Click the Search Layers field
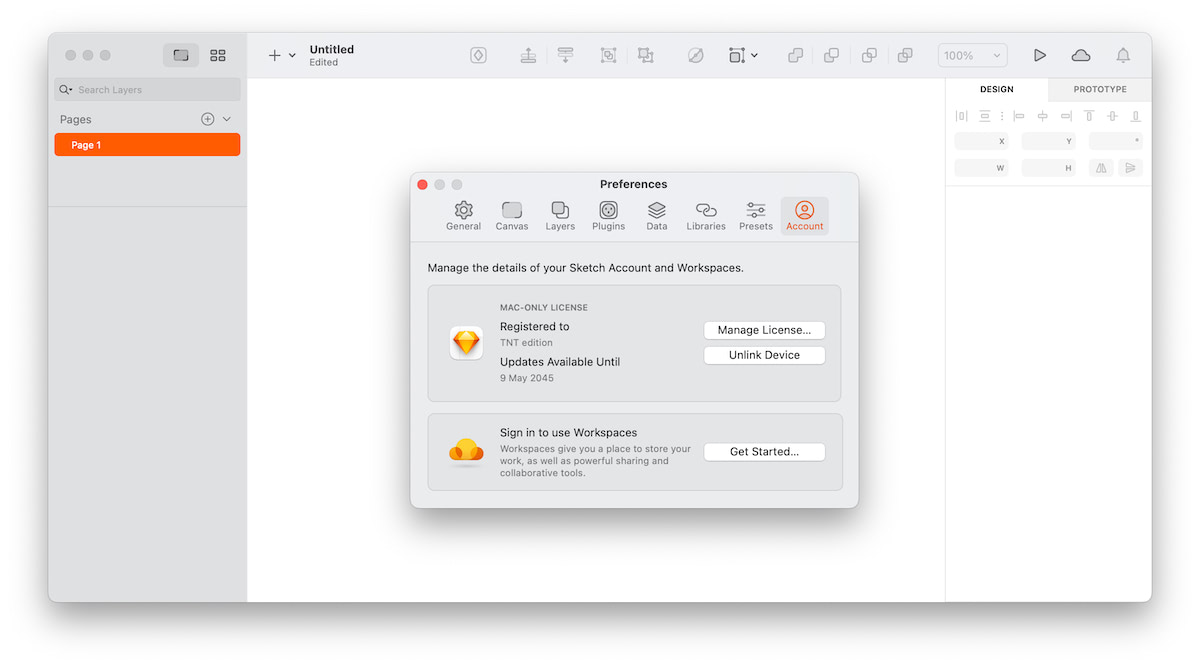Image resolution: width=1200 pixels, height=666 pixels. pos(150,90)
